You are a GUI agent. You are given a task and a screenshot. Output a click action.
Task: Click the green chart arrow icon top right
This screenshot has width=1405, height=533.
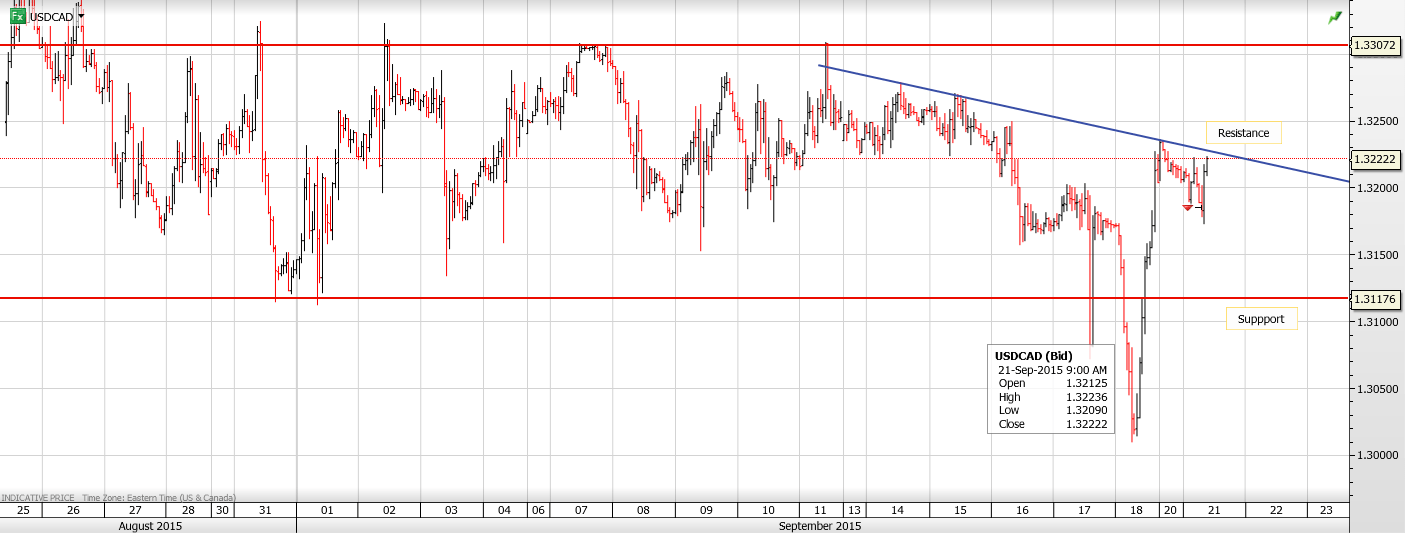[1334, 17]
